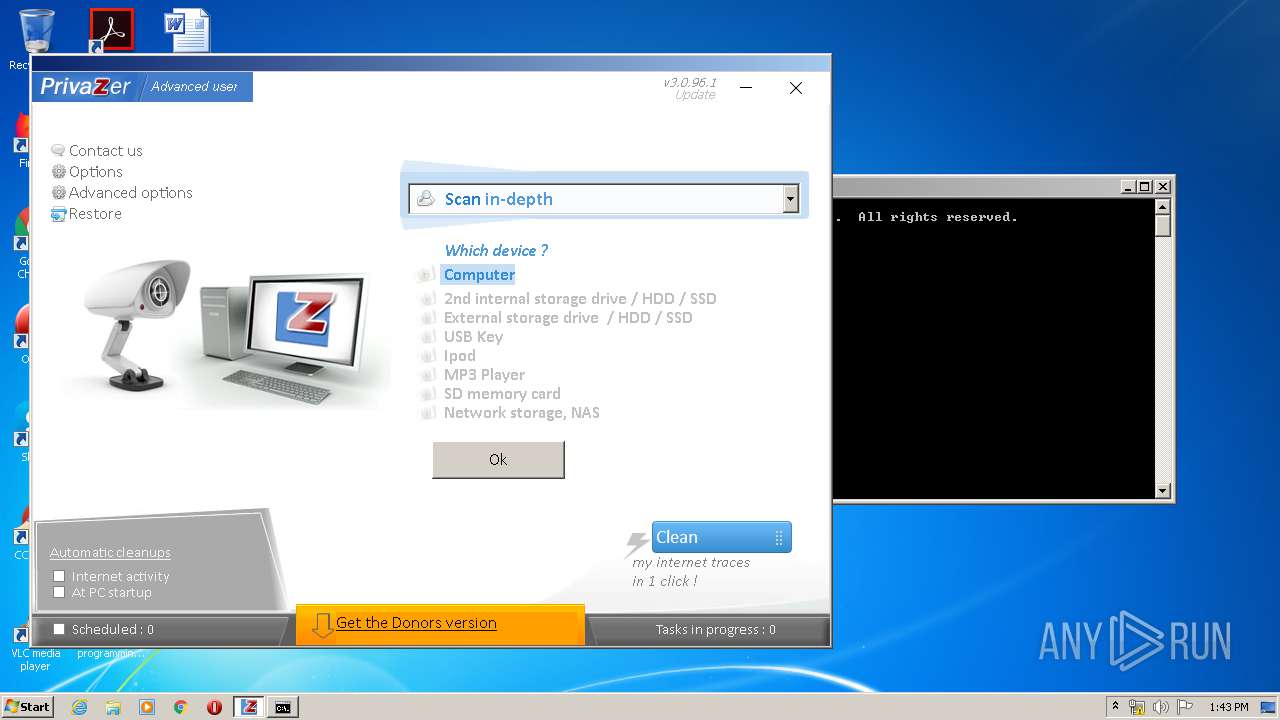Click the Ok button
The width and height of the screenshot is (1280, 720).
[x=498, y=460]
